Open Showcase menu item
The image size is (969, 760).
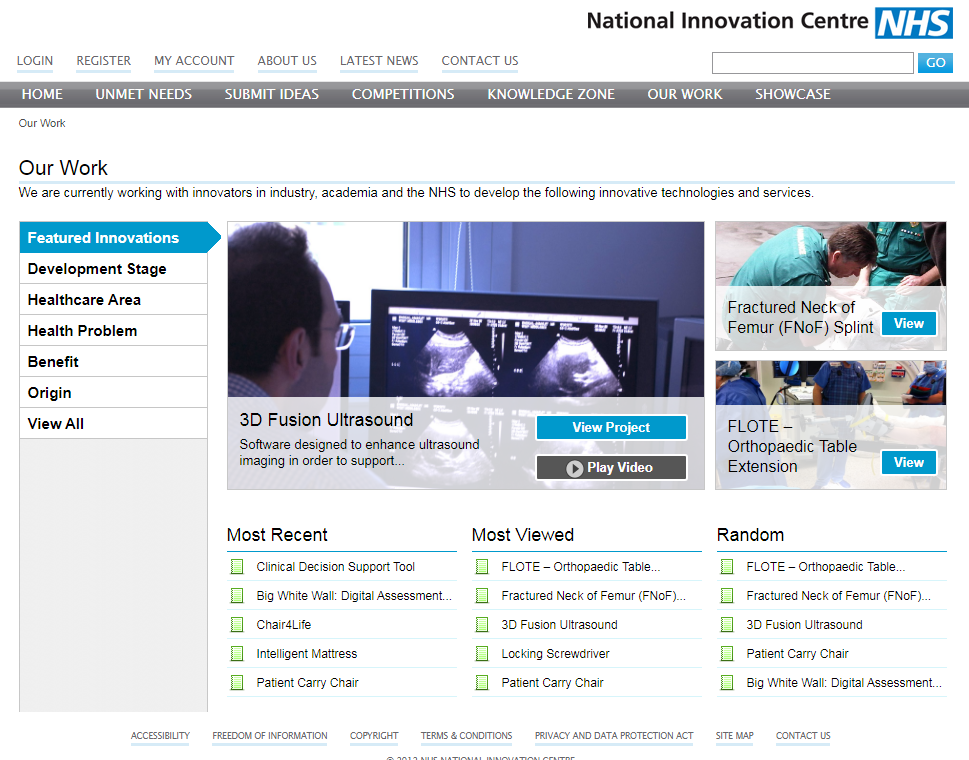pyautogui.click(x=793, y=95)
